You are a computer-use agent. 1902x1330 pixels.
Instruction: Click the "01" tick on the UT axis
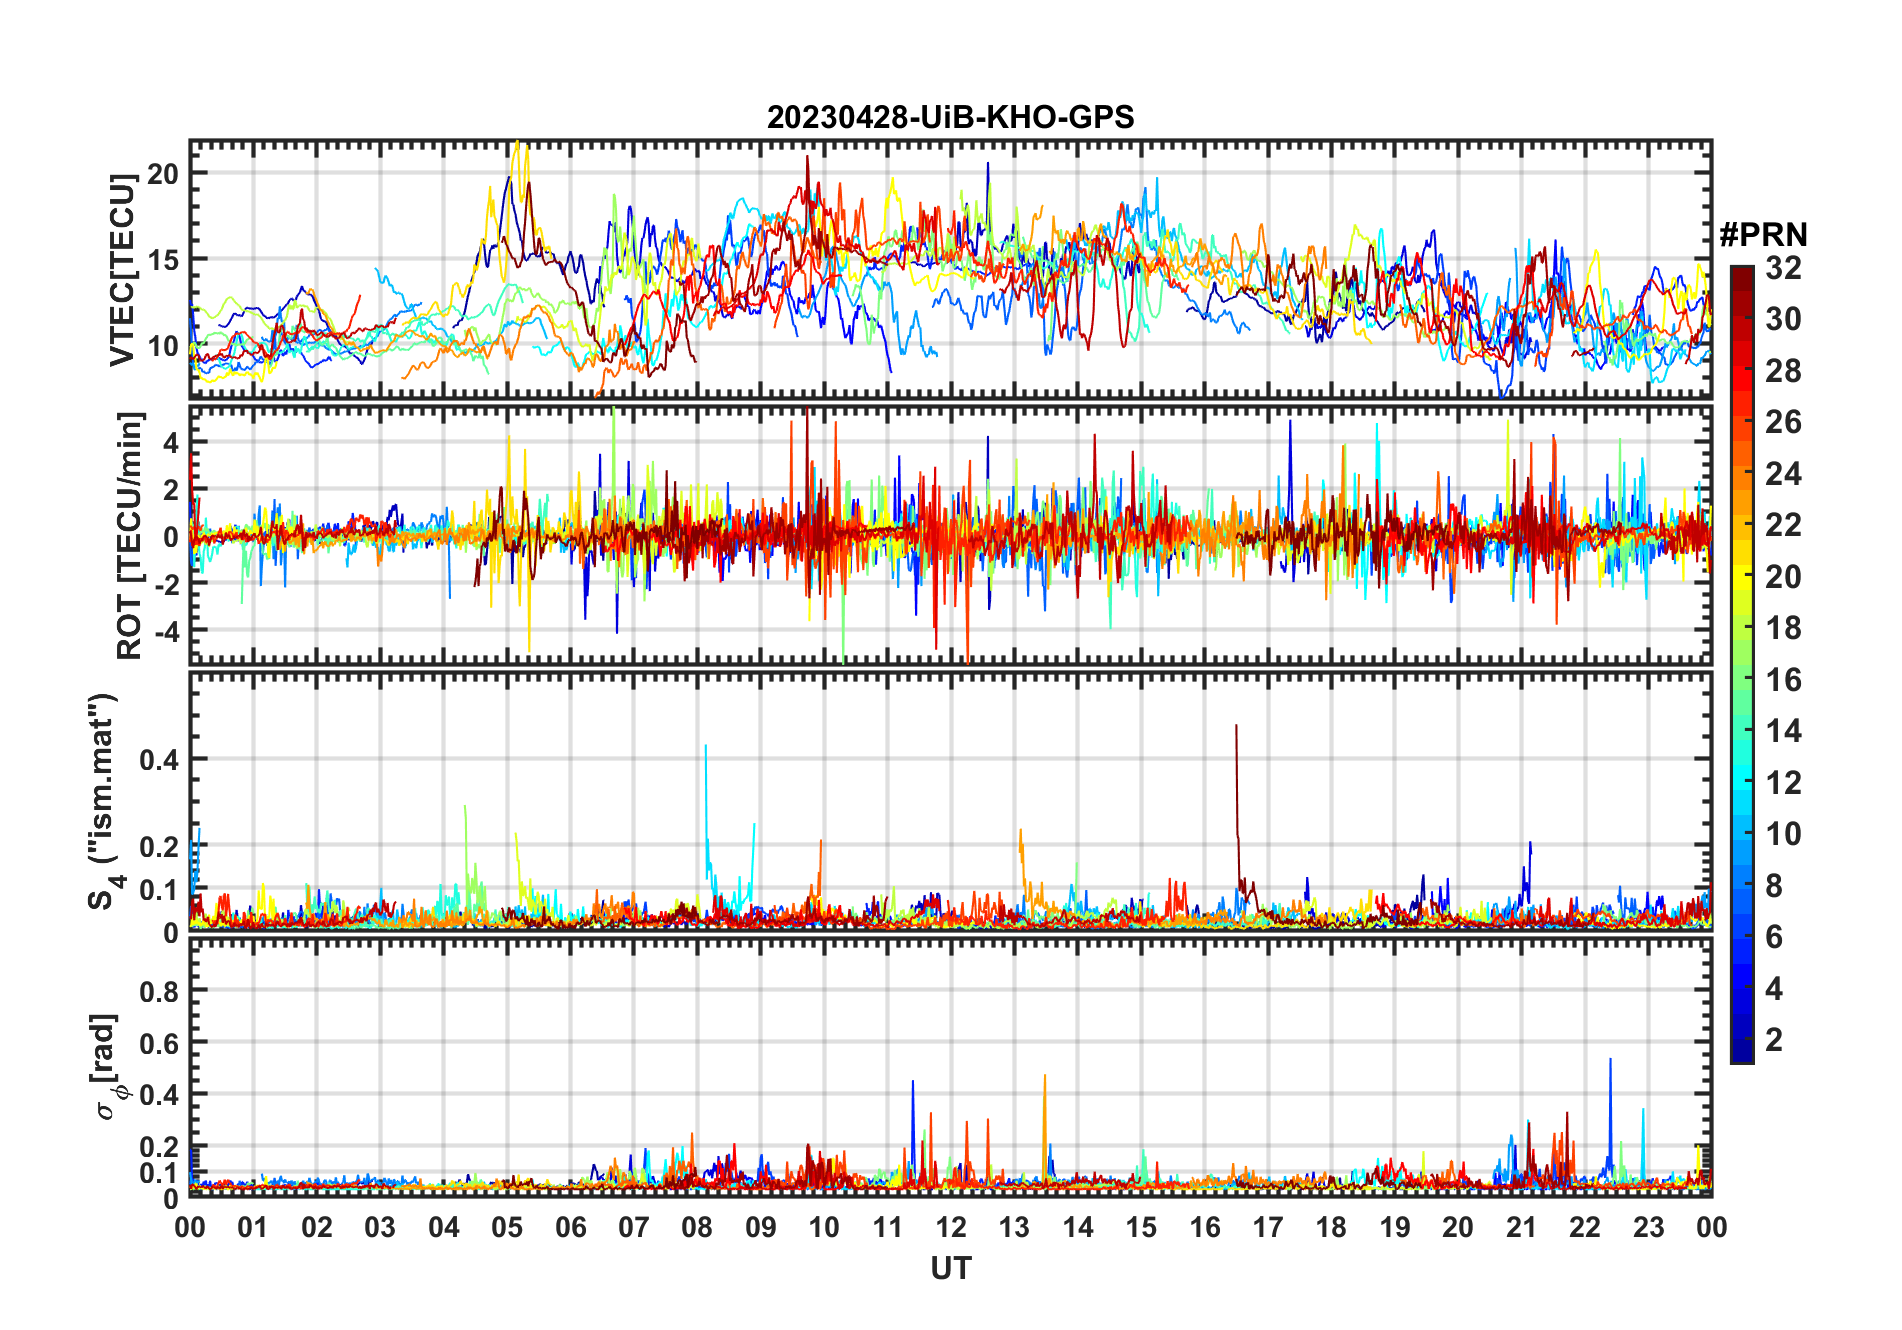click(253, 1227)
